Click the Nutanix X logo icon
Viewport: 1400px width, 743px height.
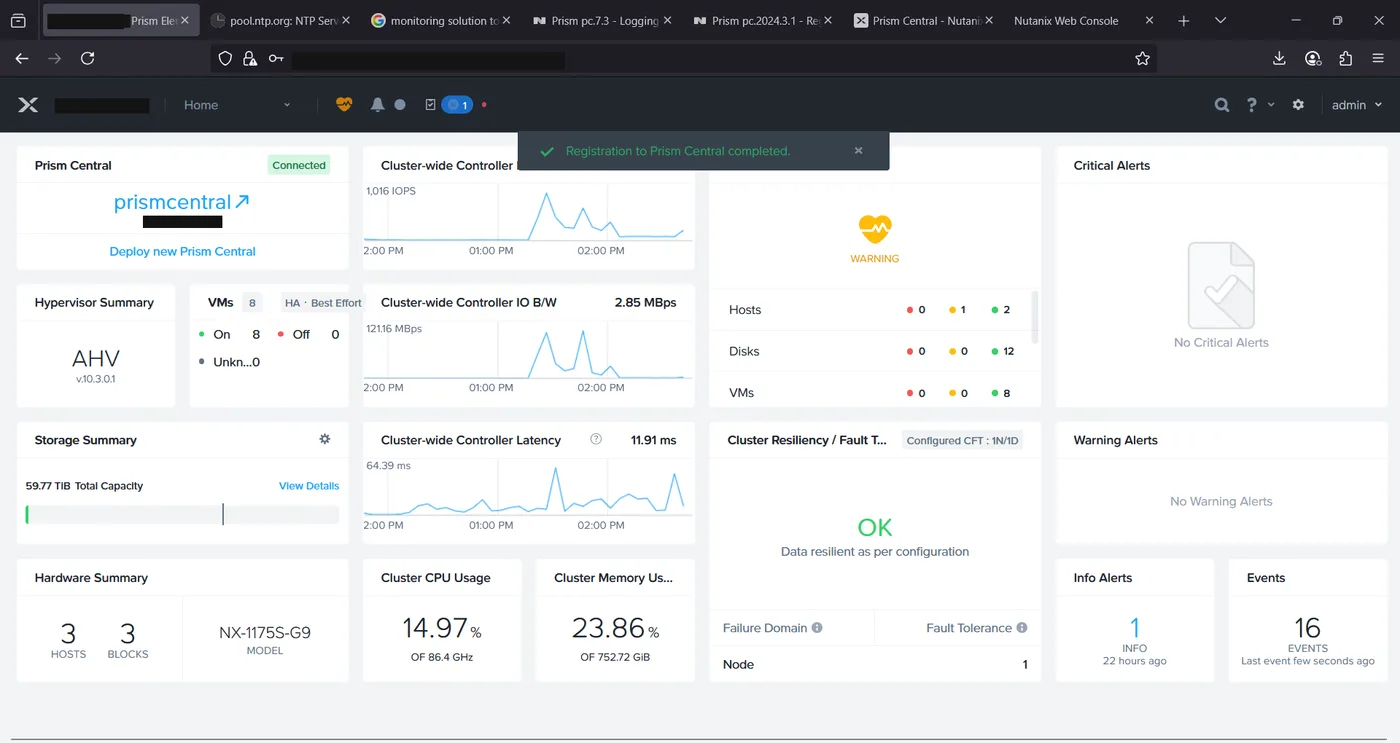tap(28, 105)
